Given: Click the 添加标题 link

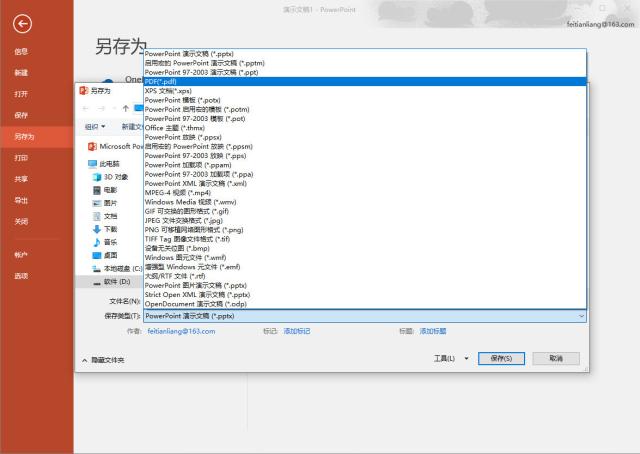Looking at the screenshot, I should [433, 331].
